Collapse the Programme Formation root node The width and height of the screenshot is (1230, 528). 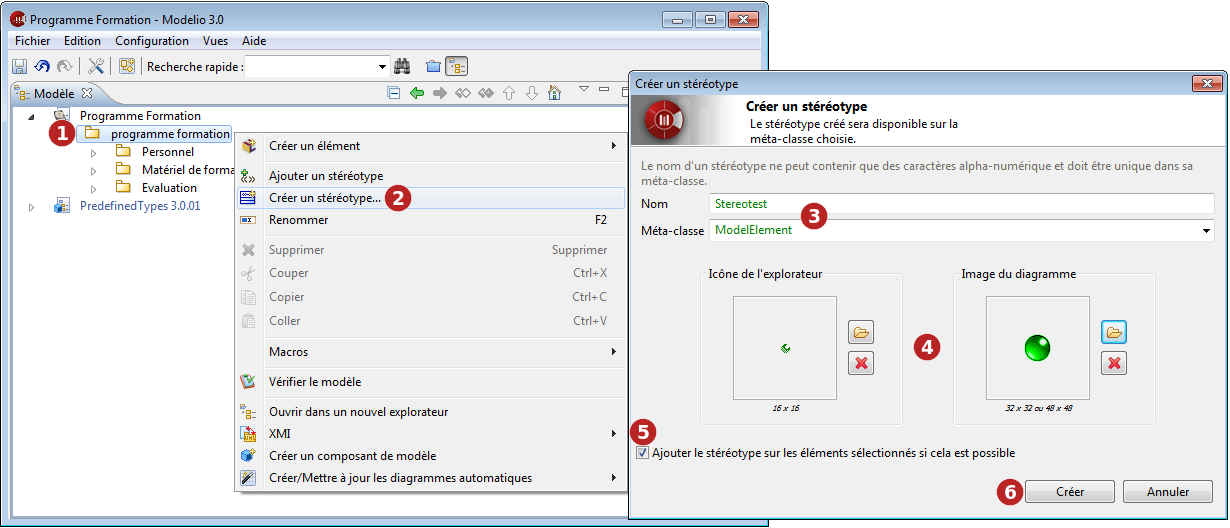[x=31, y=116]
